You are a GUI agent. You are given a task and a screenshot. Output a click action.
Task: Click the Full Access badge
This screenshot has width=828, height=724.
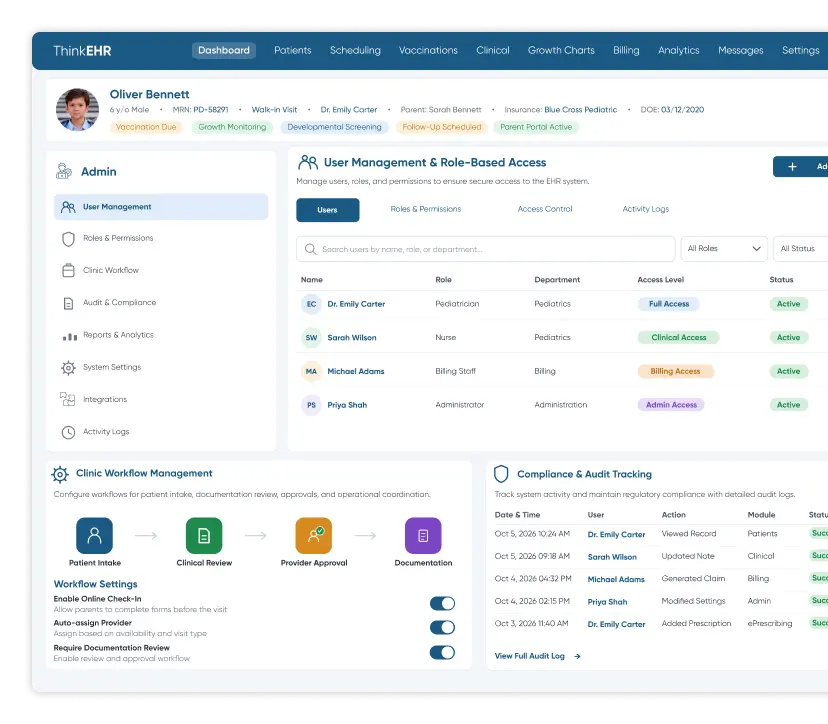[x=669, y=304]
